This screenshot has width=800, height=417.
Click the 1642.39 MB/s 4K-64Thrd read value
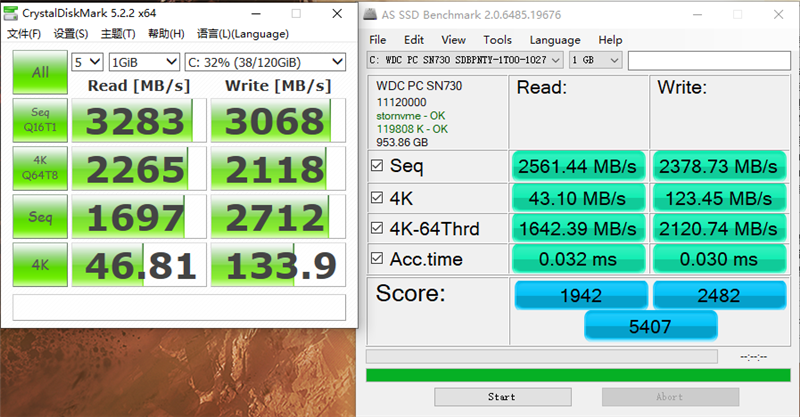pos(578,229)
